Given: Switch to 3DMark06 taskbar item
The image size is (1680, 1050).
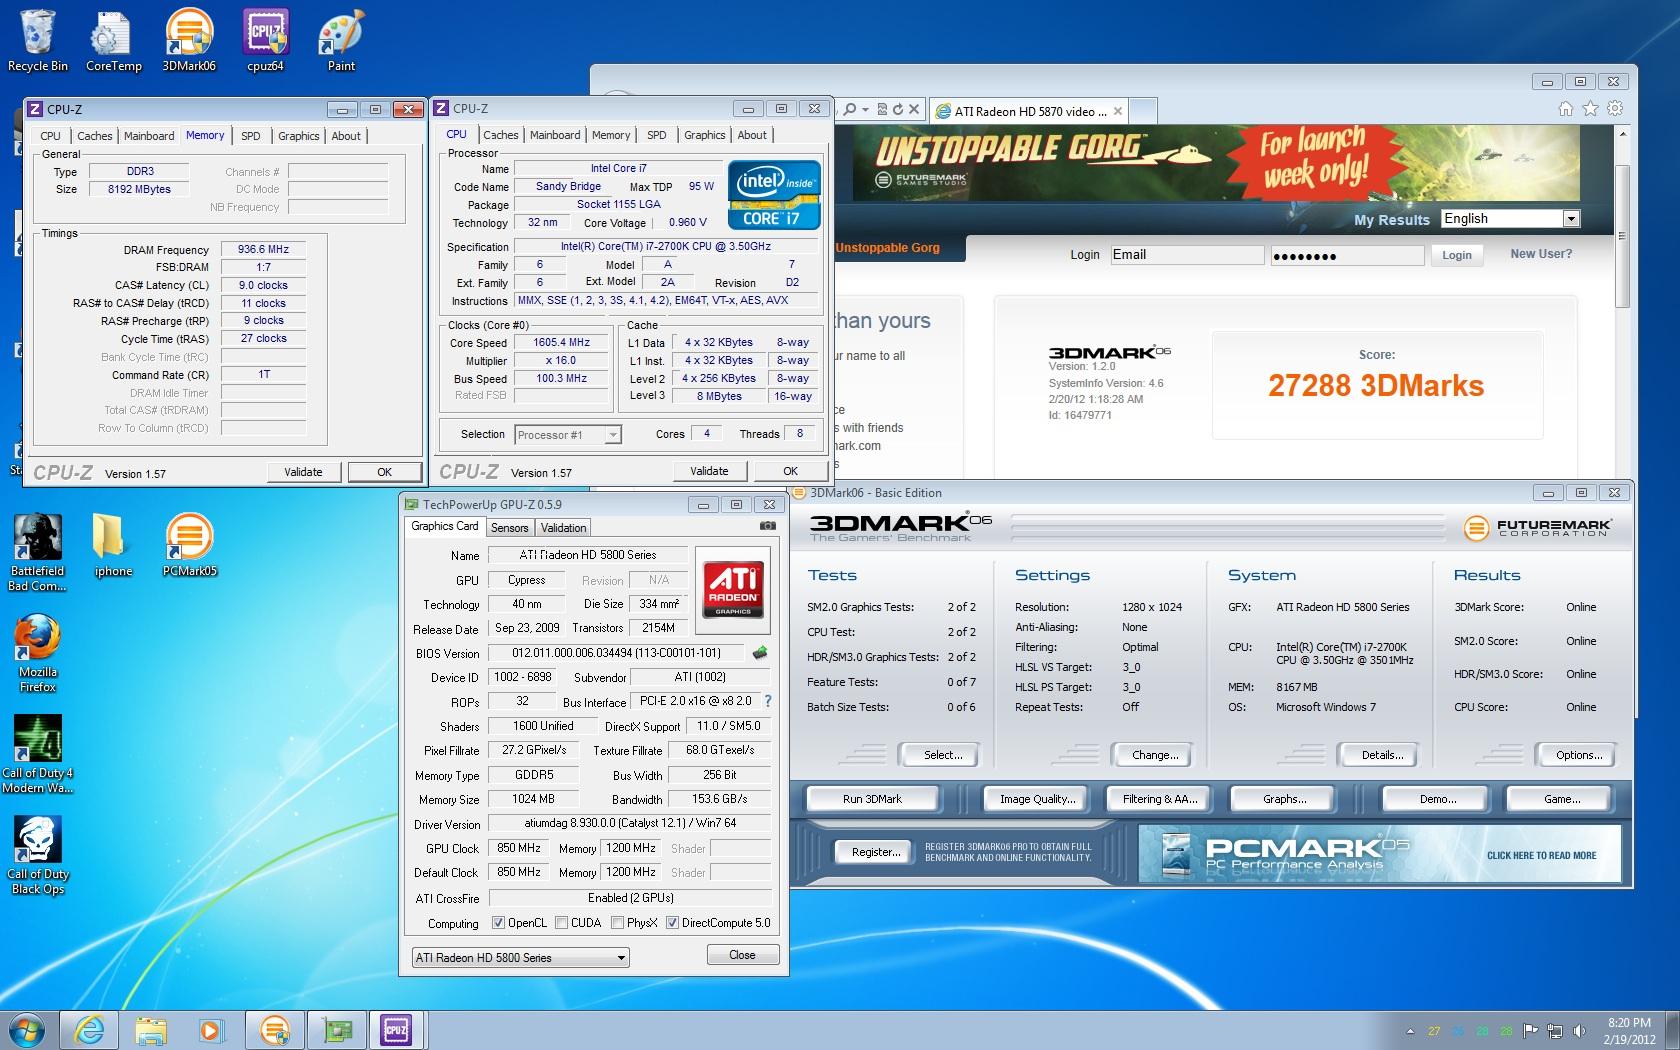Looking at the screenshot, I should tap(274, 1029).
